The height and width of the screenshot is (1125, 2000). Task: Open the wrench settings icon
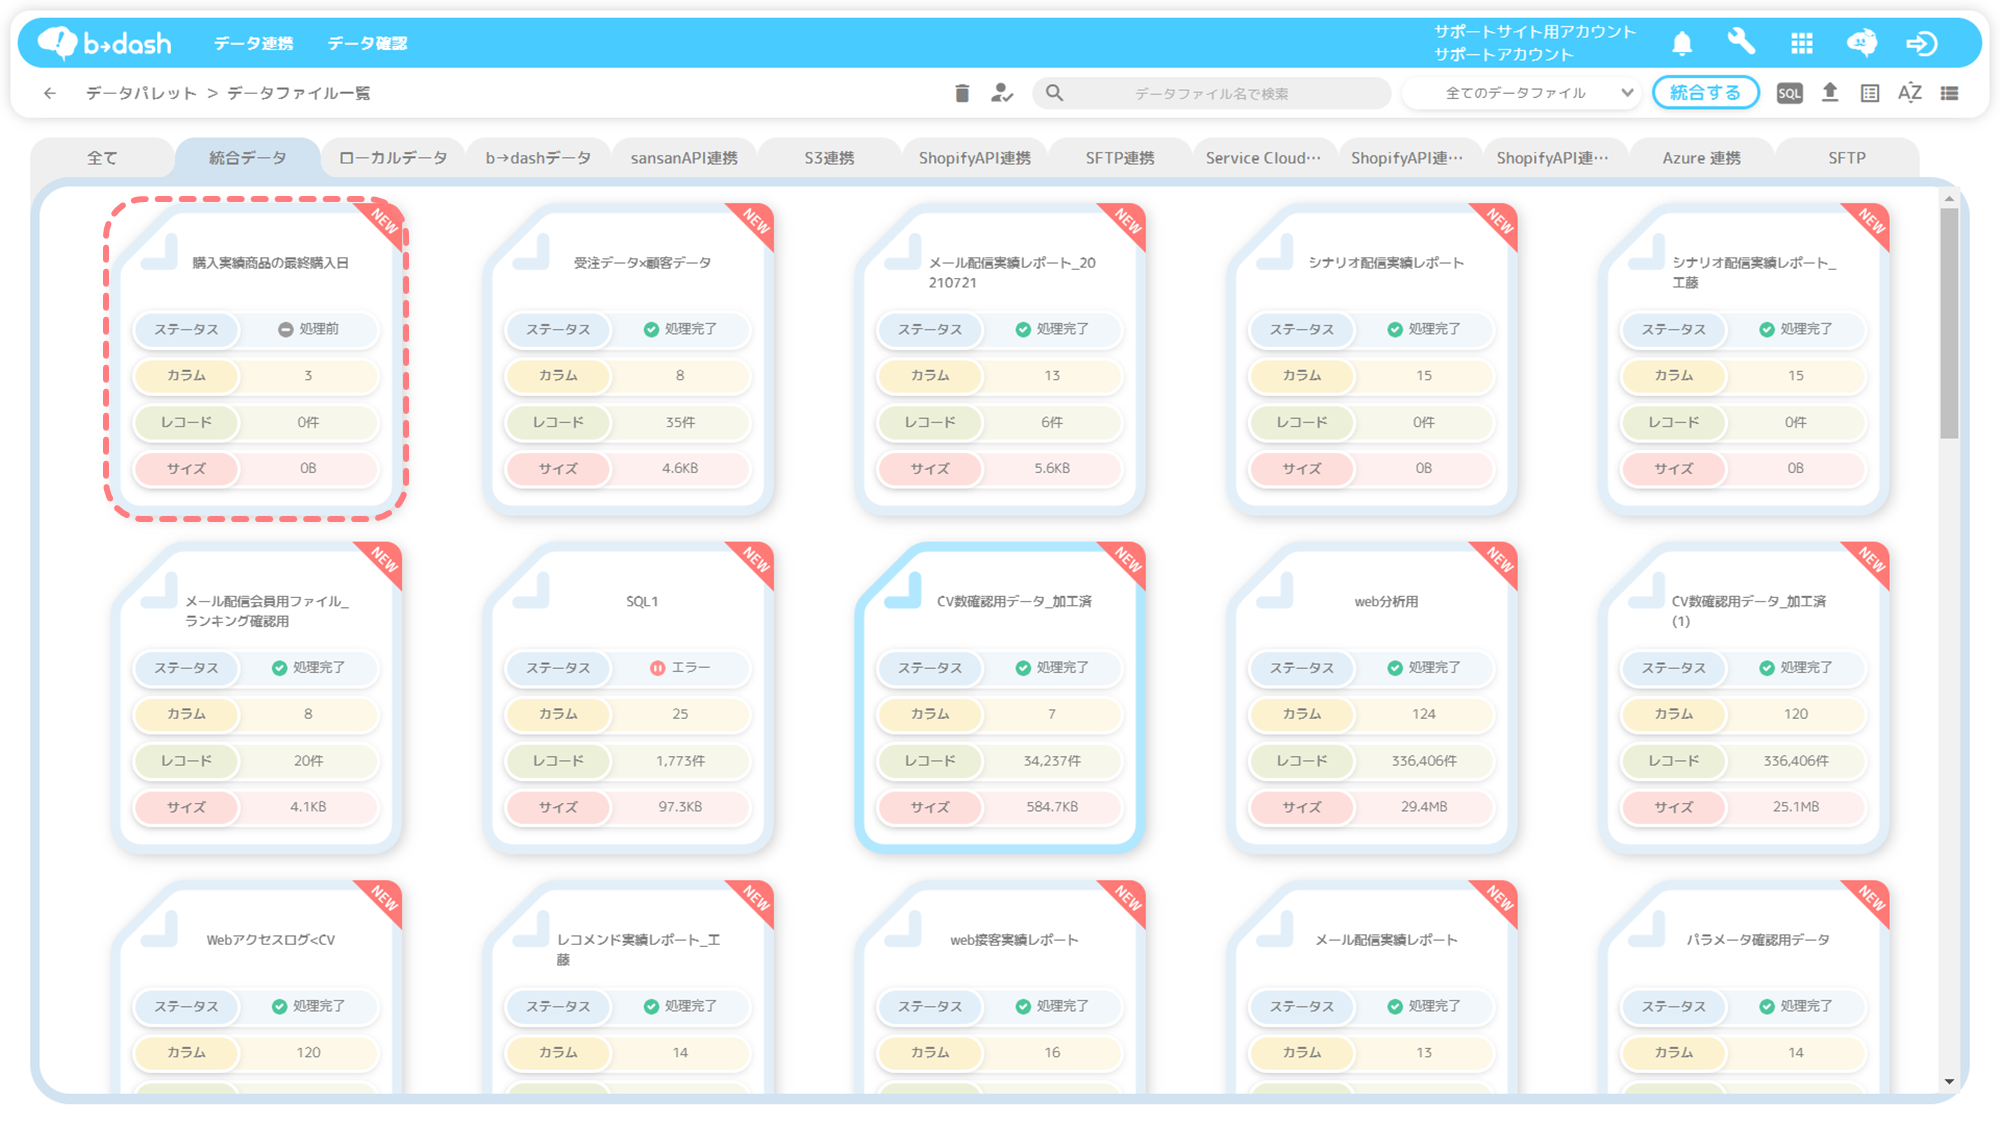[1741, 43]
